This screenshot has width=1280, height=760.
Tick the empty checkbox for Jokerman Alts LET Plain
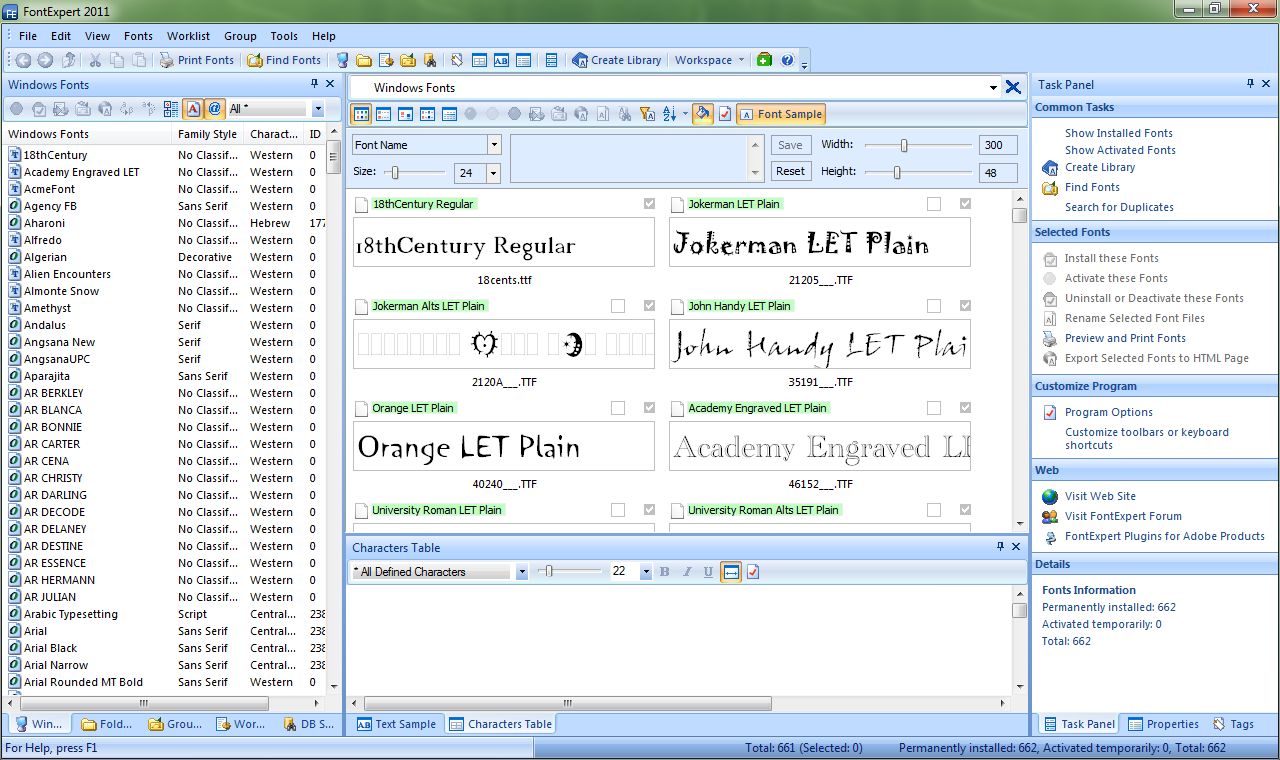click(x=618, y=306)
